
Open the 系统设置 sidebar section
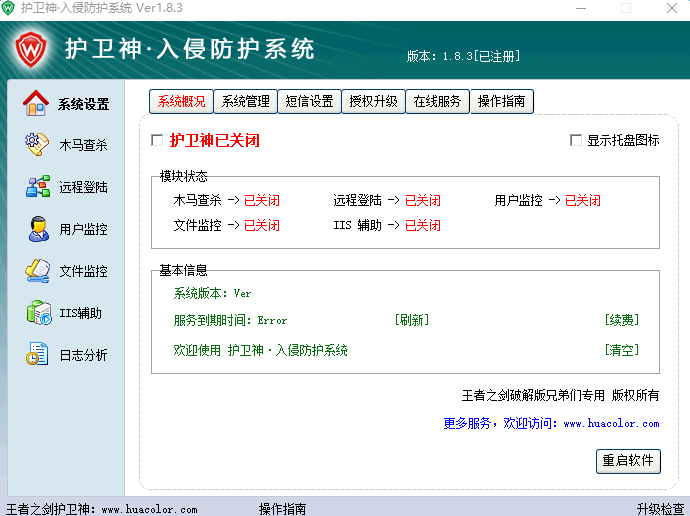(x=83, y=104)
